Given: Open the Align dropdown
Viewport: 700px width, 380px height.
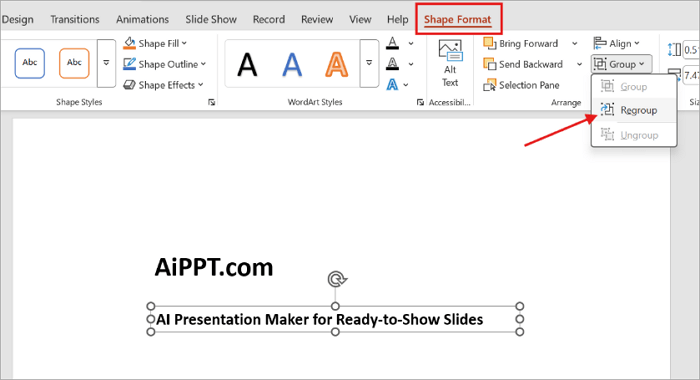Looking at the screenshot, I should coord(617,43).
